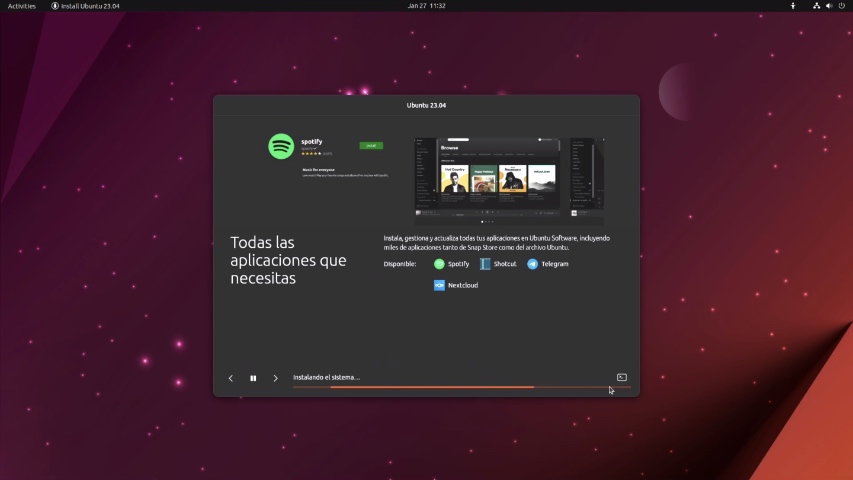This screenshot has width=853, height=480.
Task: Open the Activities overview
Action: 22,6
